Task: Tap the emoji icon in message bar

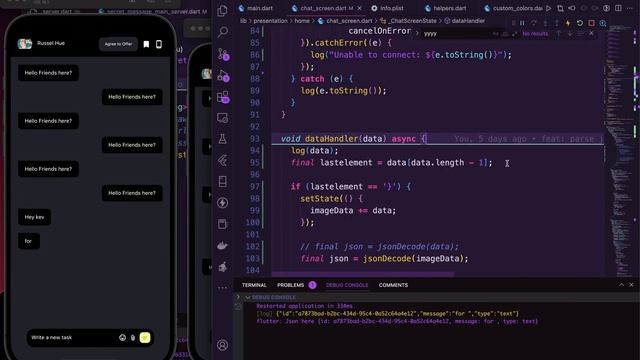Action: (x=122, y=338)
